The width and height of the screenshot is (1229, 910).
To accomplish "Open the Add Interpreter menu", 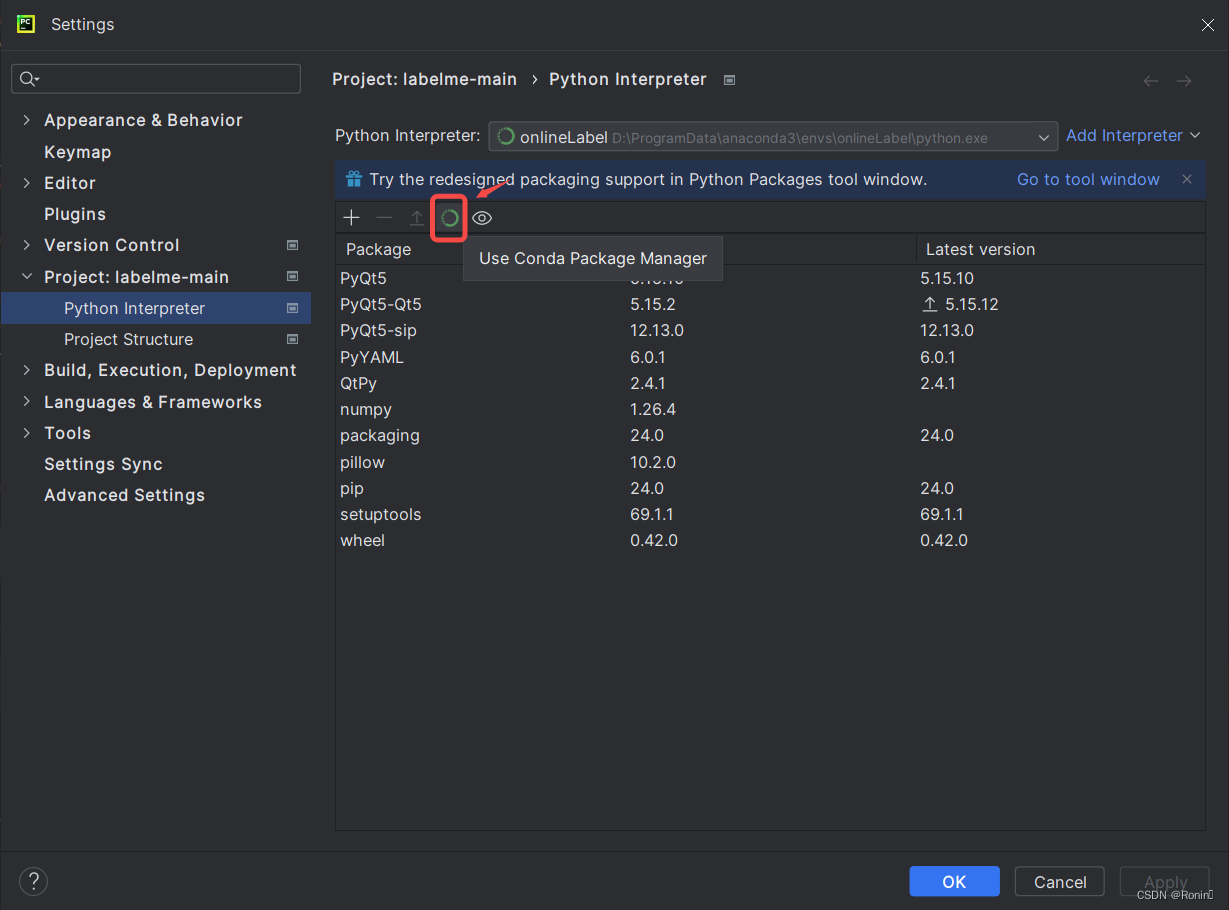I will (1133, 136).
